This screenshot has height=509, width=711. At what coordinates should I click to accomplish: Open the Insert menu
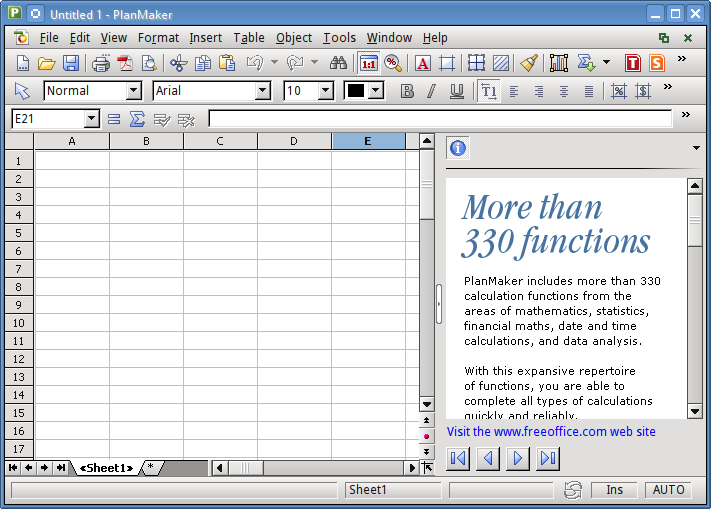(205, 38)
